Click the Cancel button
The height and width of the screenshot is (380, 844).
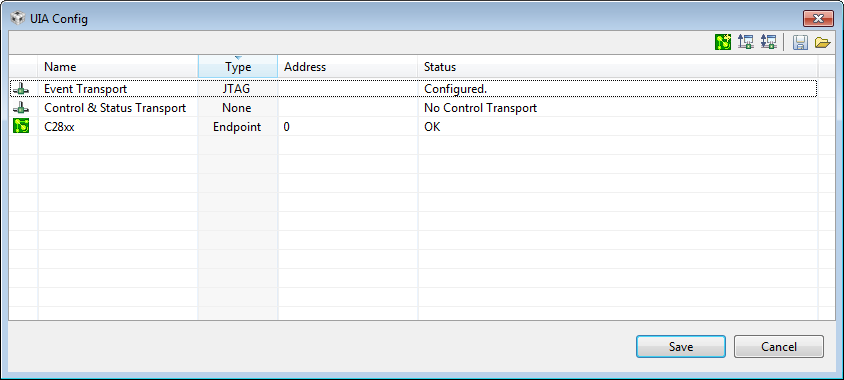click(779, 347)
